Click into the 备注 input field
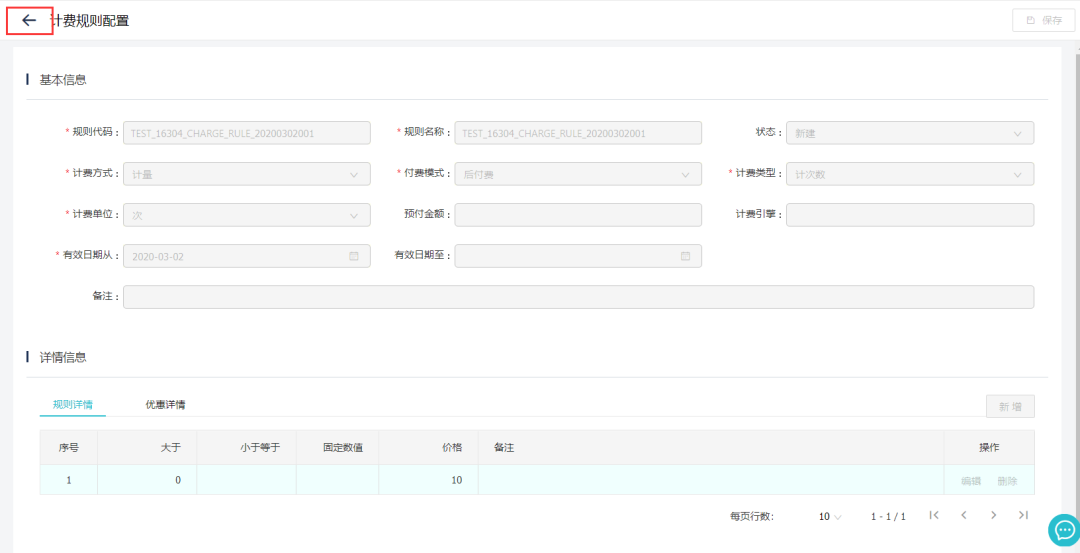Image resolution: width=1080 pixels, height=553 pixels. tap(578, 297)
